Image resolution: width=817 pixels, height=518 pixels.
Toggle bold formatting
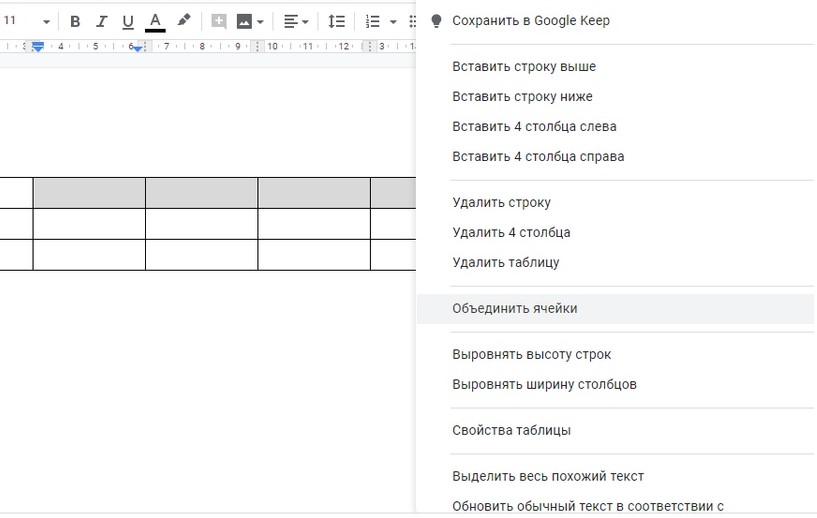tap(75, 21)
